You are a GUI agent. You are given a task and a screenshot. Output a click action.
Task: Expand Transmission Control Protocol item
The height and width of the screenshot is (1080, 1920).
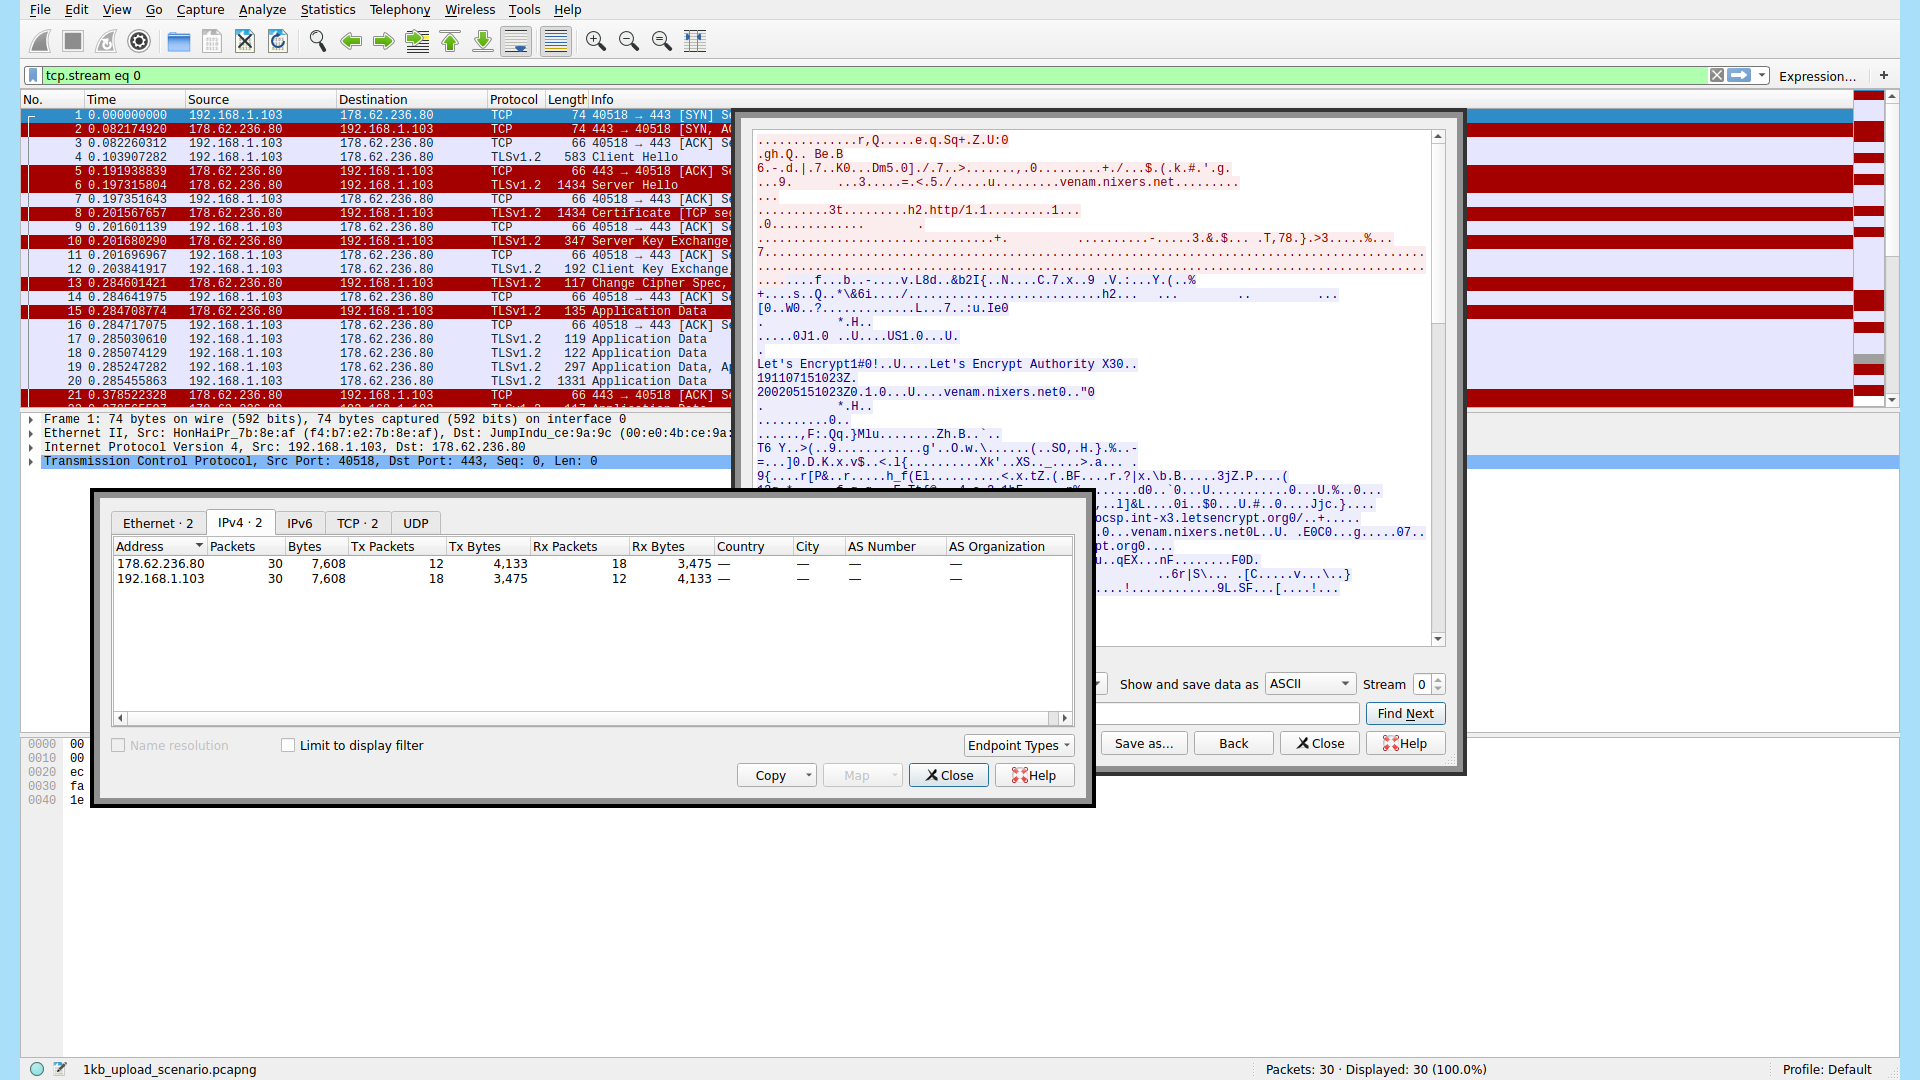pyautogui.click(x=31, y=462)
